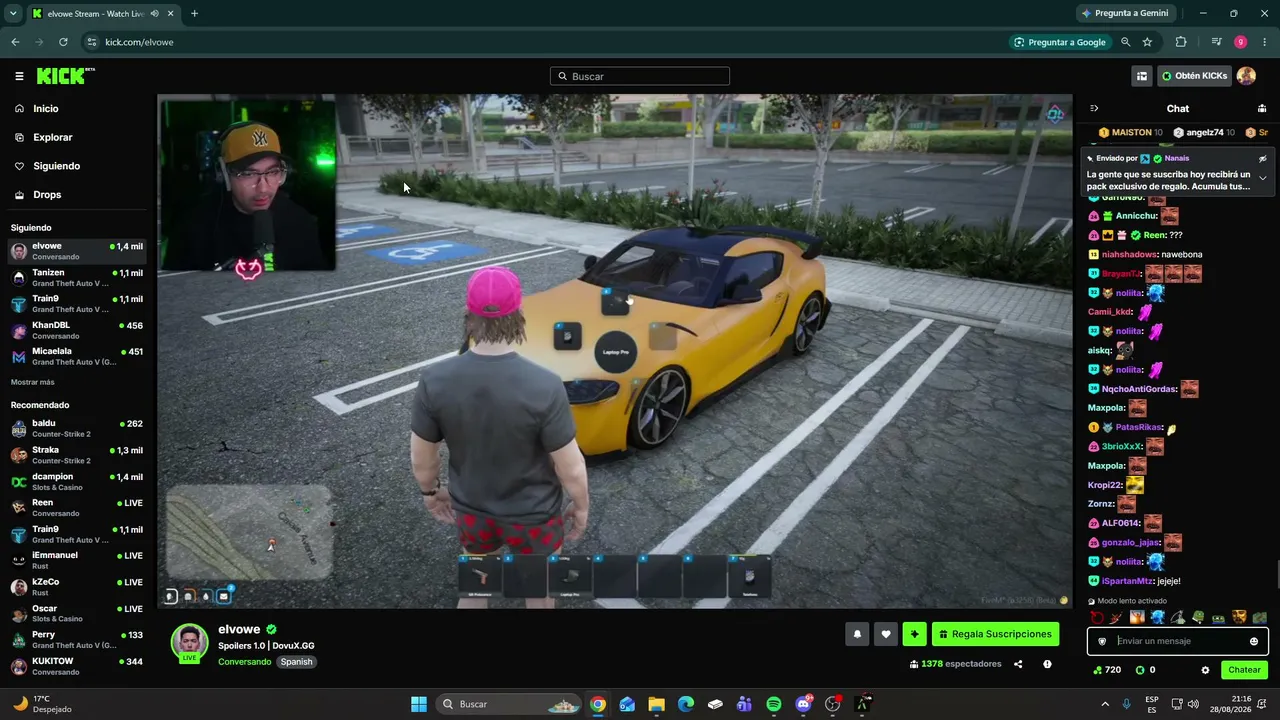1280x720 pixels.
Task: Click the elvowe streamer avatar below video
Action: click(x=190, y=643)
